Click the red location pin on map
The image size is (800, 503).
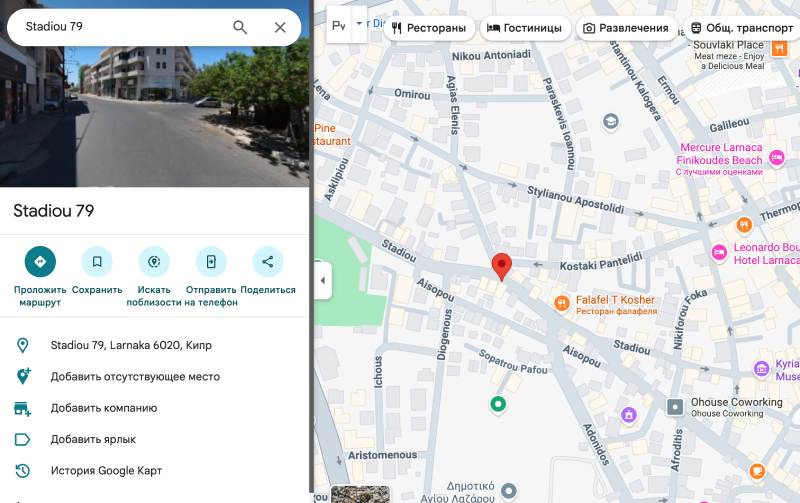[502, 267]
